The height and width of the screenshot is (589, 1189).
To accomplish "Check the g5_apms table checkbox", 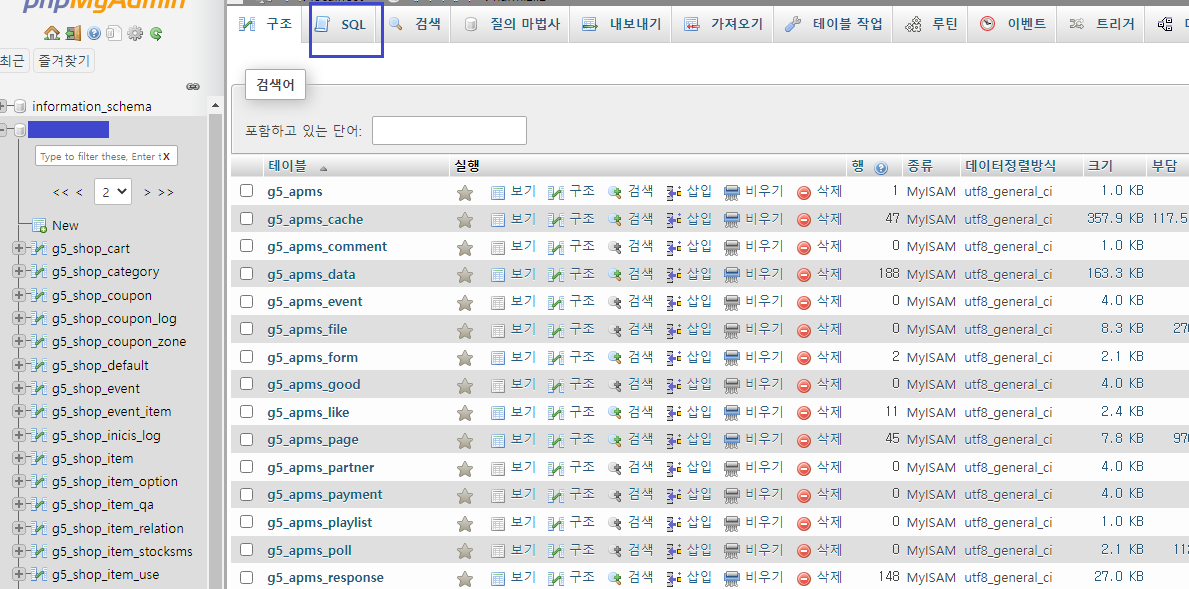I will click(x=247, y=191).
